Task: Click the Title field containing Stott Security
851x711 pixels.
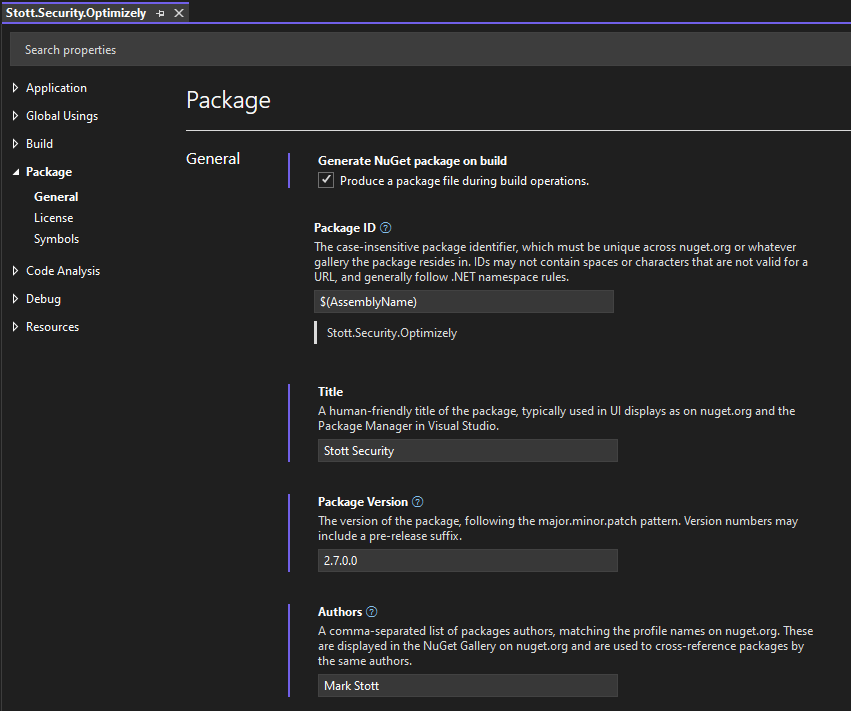Action: (467, 451)
